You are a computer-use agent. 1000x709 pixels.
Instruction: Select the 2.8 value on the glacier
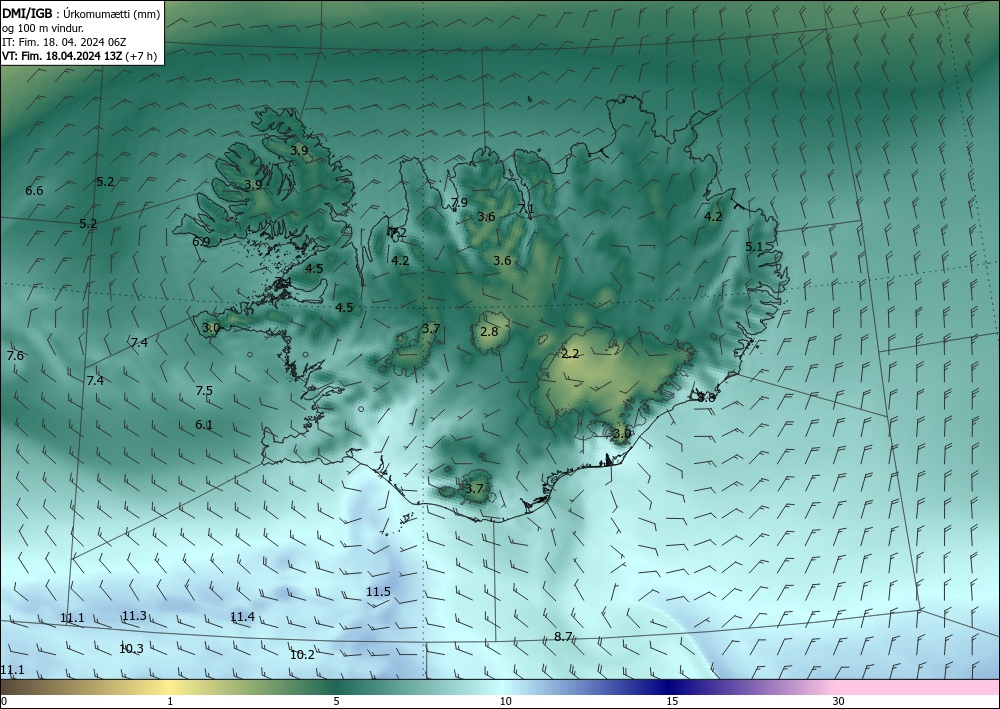(x=489, y=332)
